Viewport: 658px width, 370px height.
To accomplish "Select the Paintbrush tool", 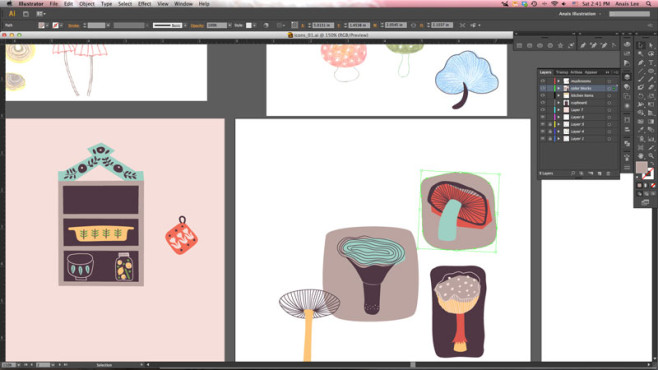I will click(641, 79).
